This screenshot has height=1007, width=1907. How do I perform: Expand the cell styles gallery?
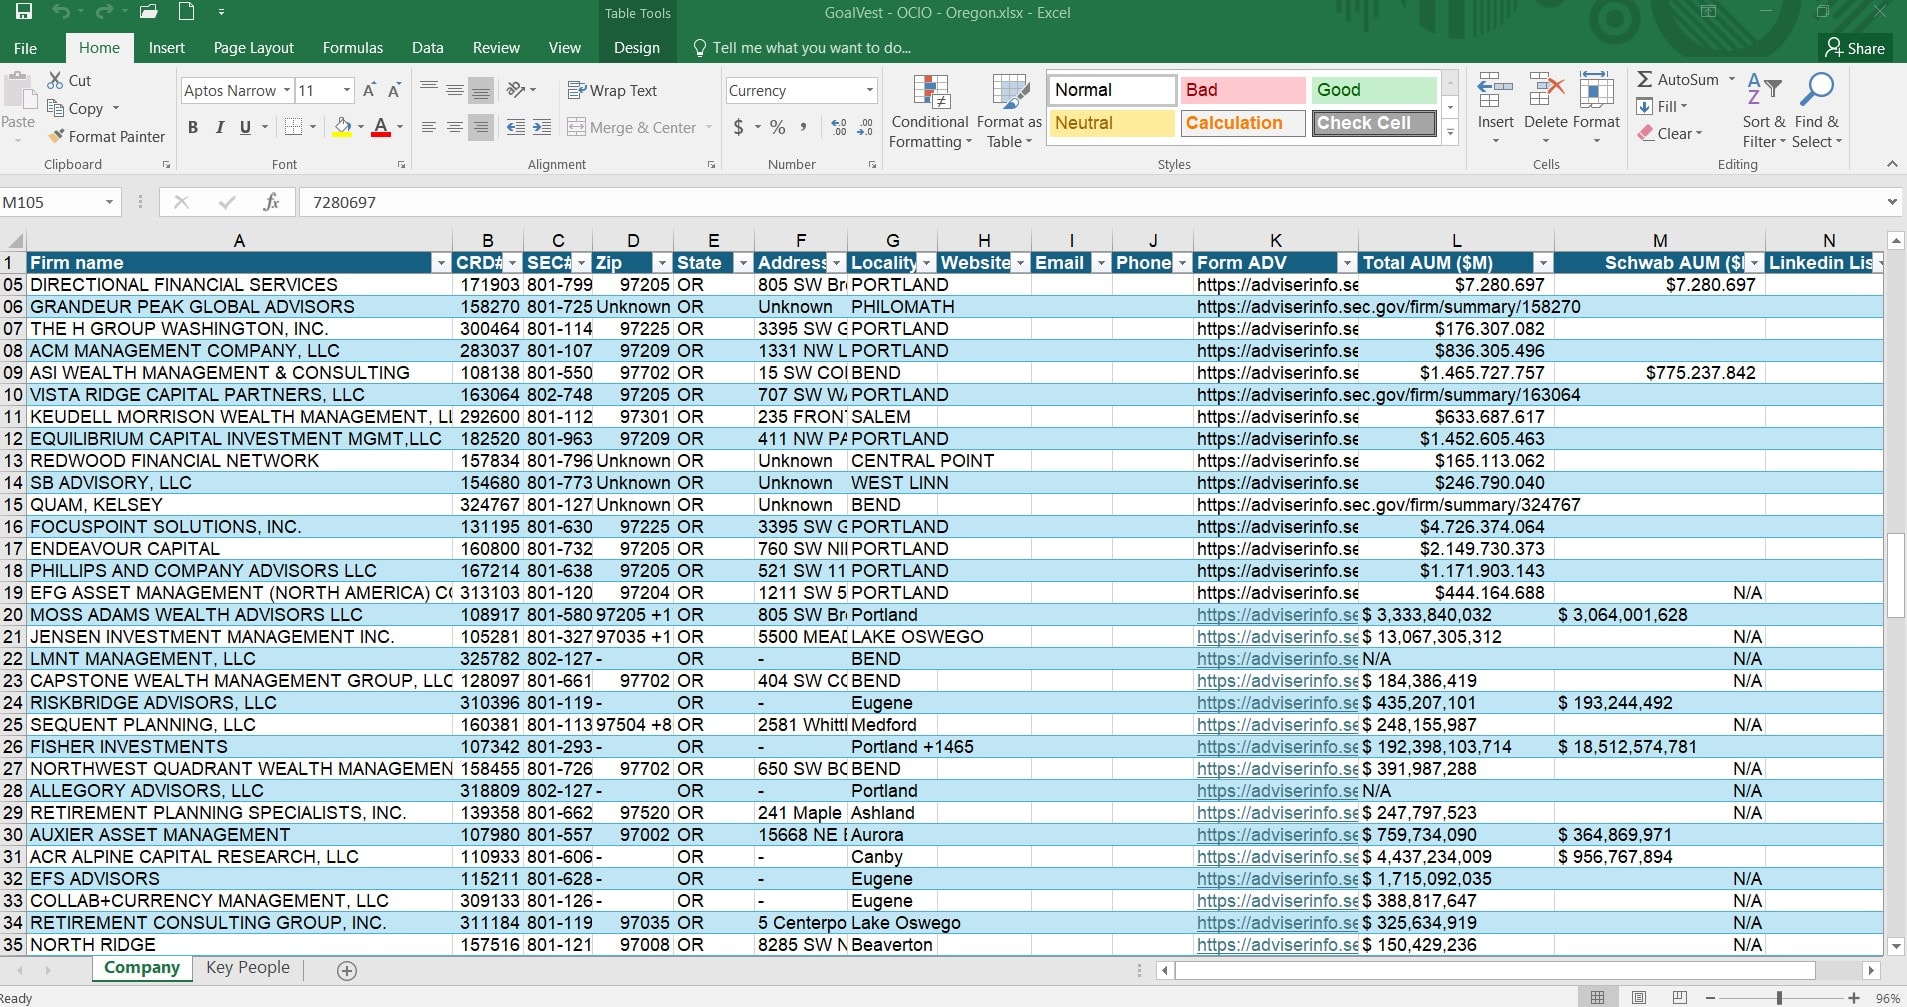[x=1450, y=134]
